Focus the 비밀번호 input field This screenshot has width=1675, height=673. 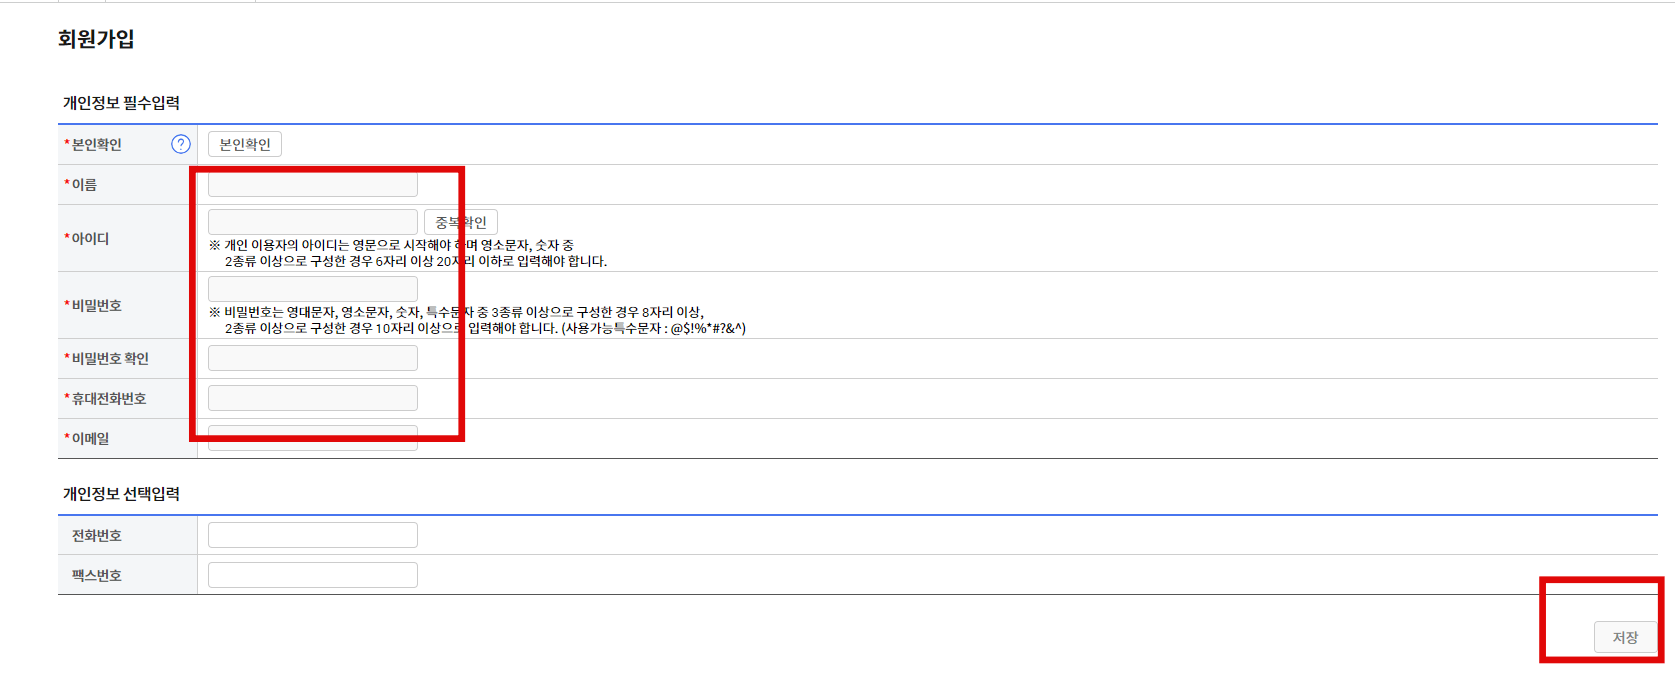313,289
